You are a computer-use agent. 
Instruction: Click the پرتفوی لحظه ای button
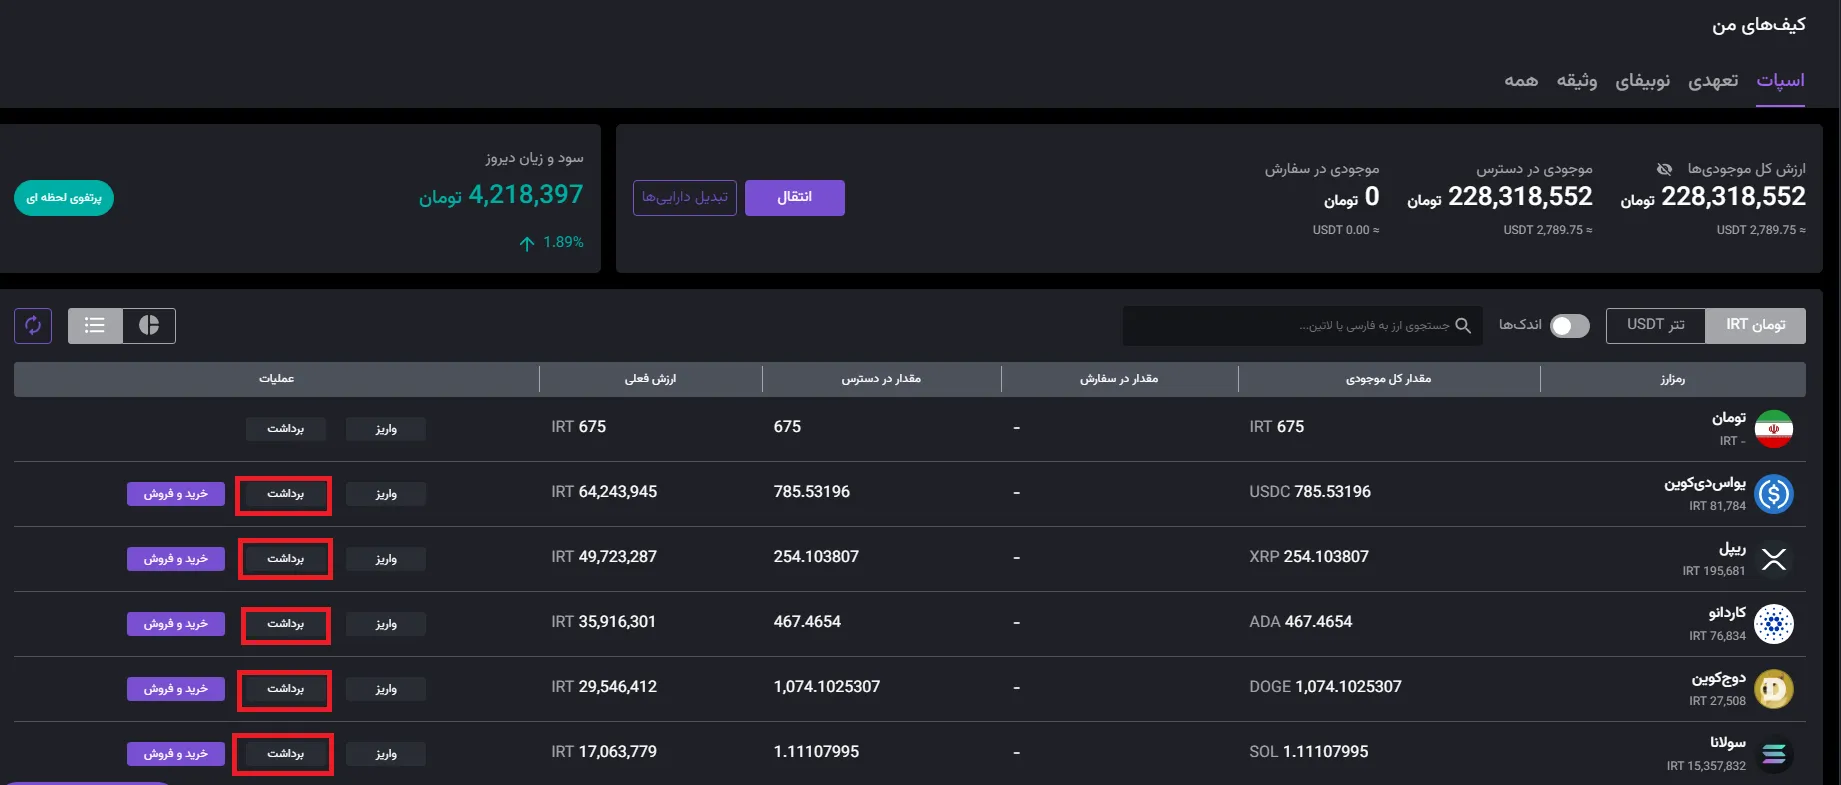point(64,198)
